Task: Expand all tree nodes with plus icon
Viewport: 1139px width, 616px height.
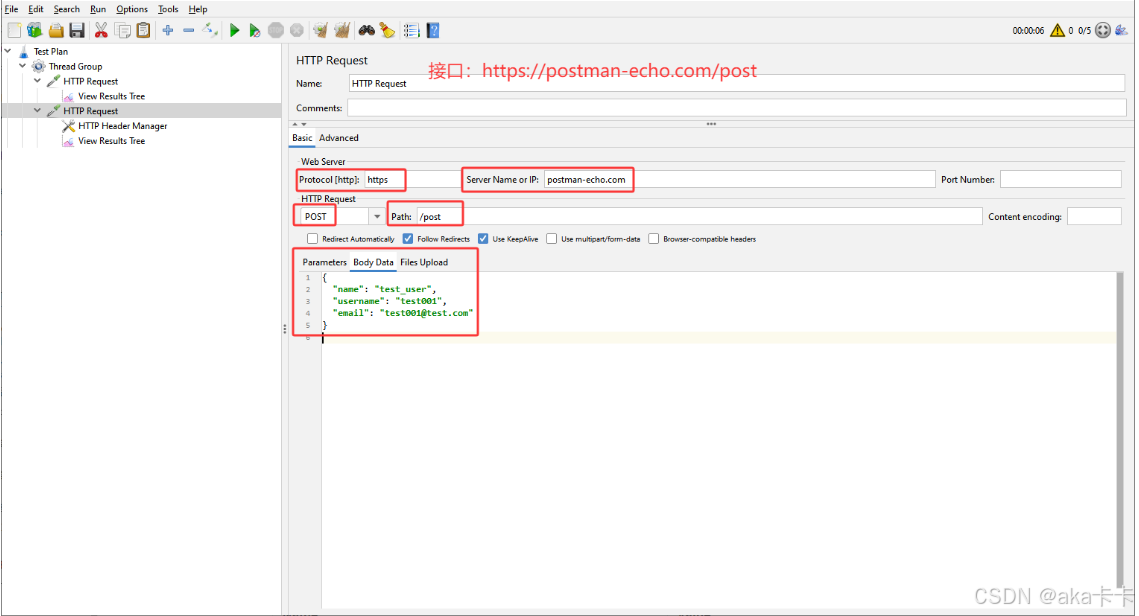Action: [x=168, y=31]
